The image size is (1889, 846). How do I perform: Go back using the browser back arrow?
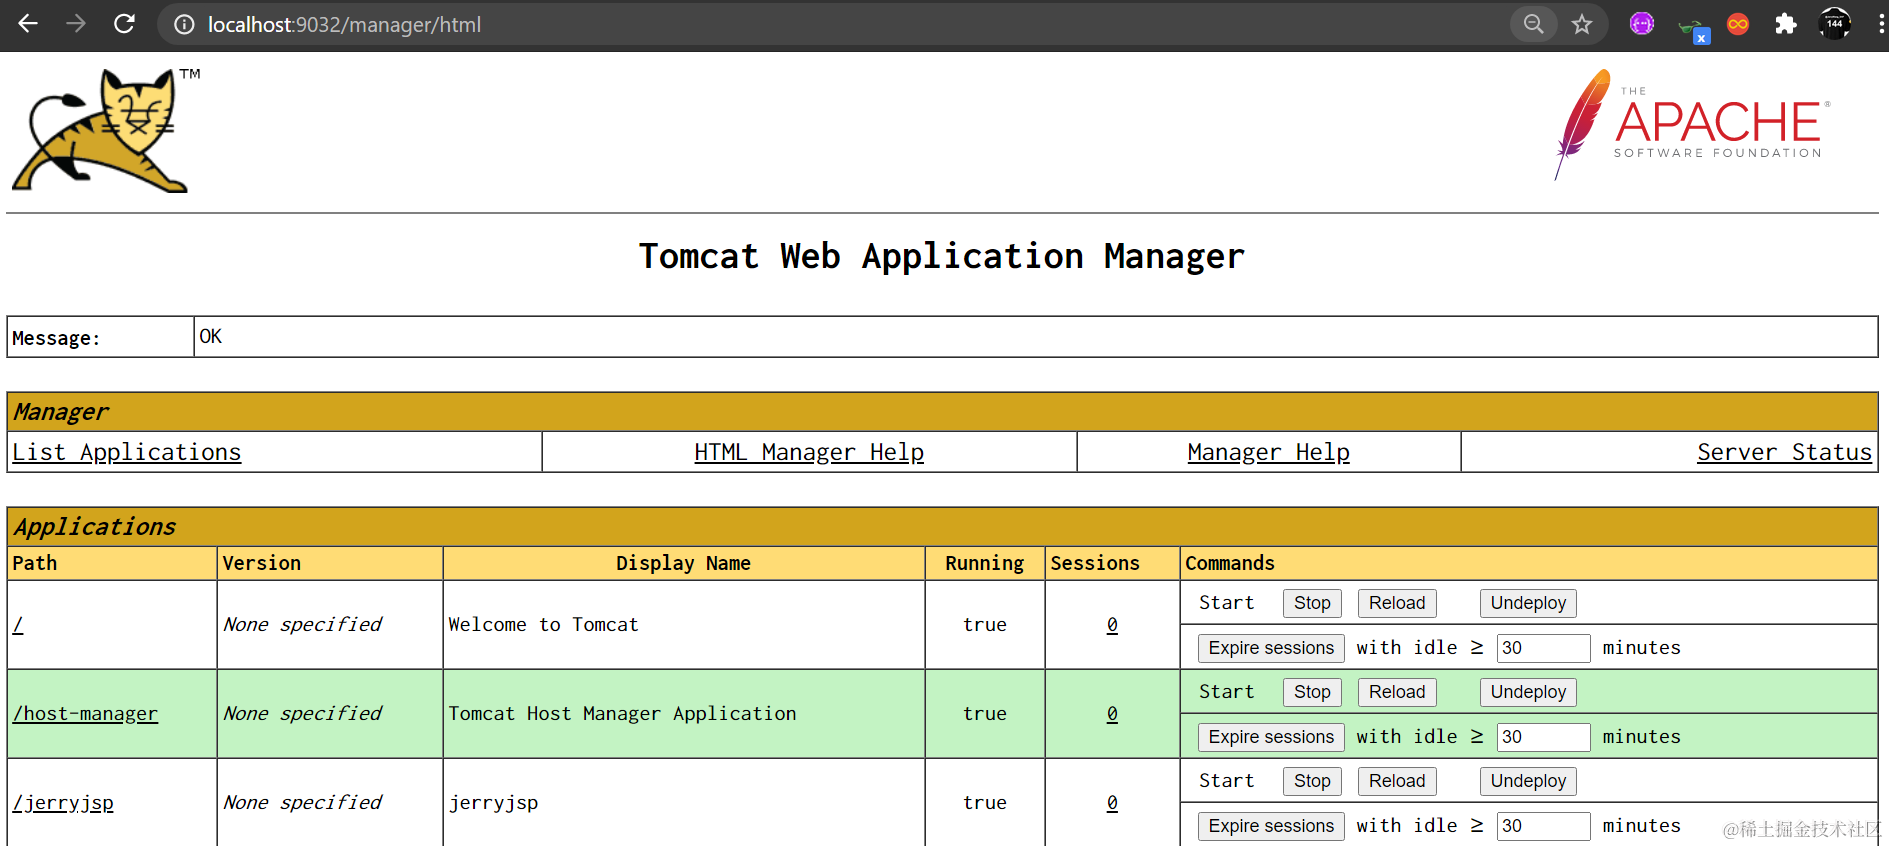[28, 24]
